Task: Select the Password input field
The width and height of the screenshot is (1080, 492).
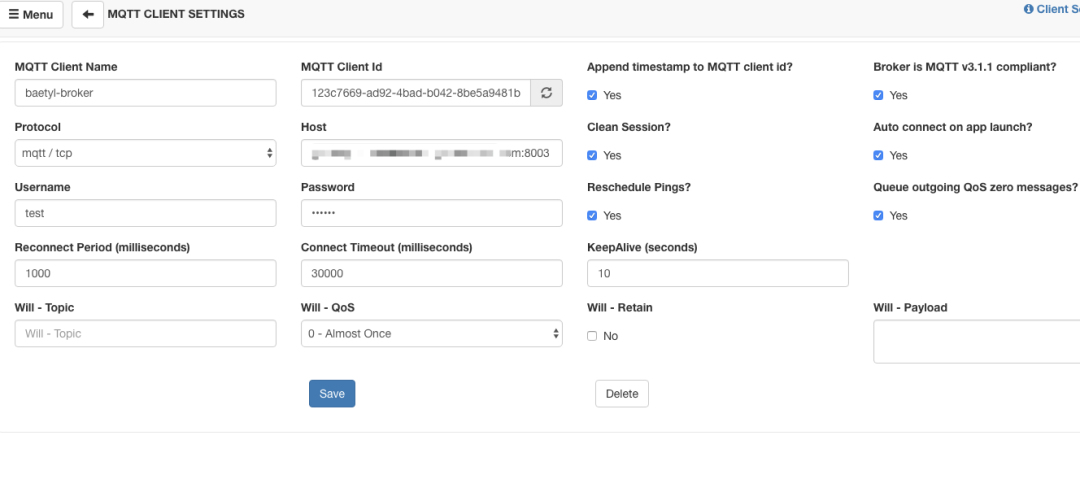Action: tap(431, 213)
